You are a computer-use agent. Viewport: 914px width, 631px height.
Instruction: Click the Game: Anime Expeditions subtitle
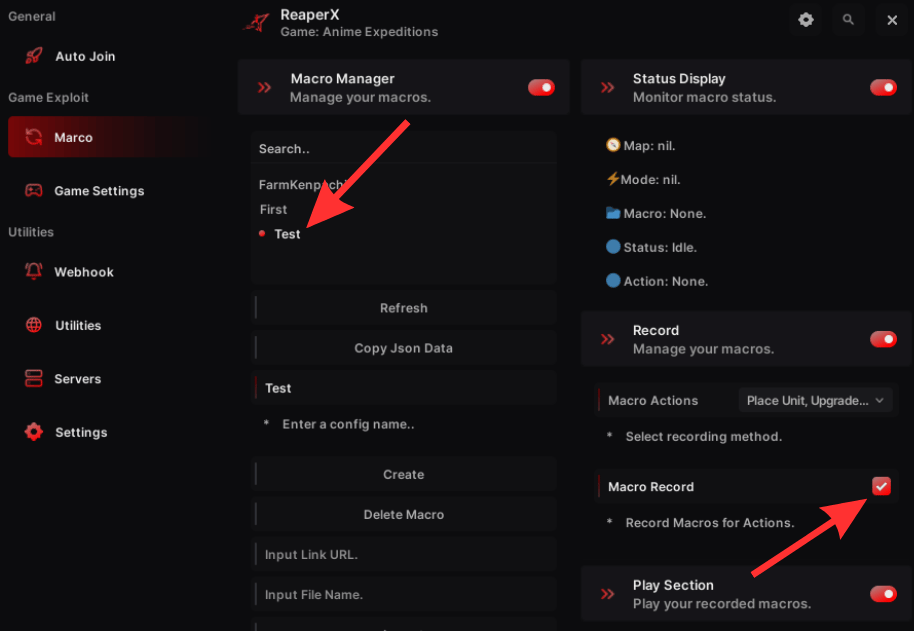coord(359,31)
